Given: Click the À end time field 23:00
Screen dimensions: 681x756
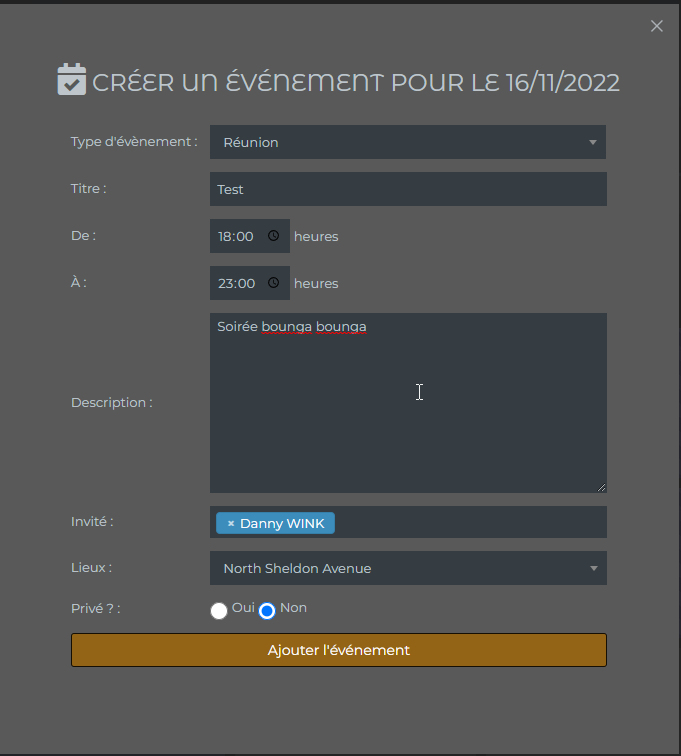Looking at the screenshot, I should pos(250,283).
